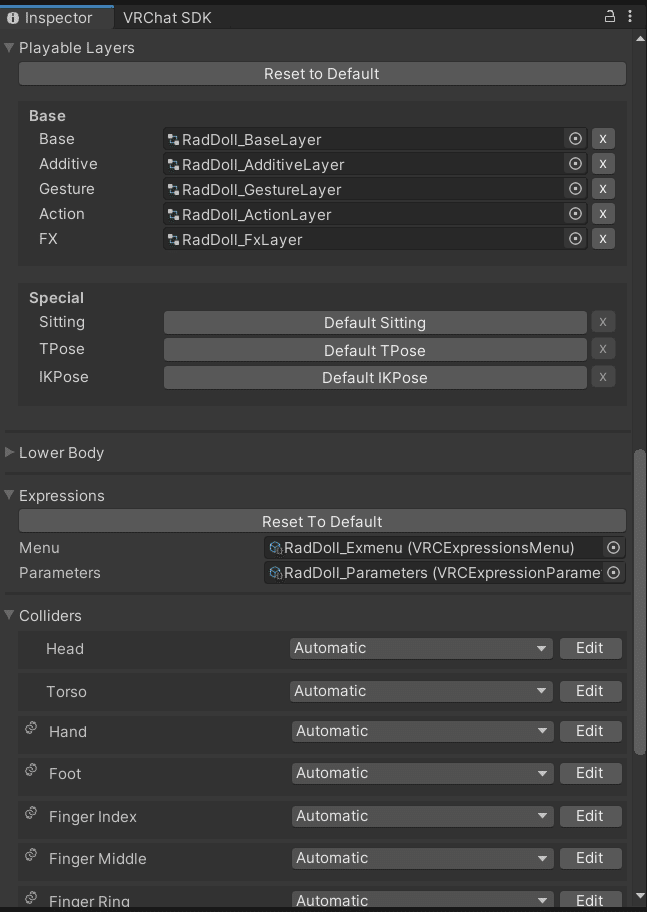Collapse the Playable Layers section

9,48
